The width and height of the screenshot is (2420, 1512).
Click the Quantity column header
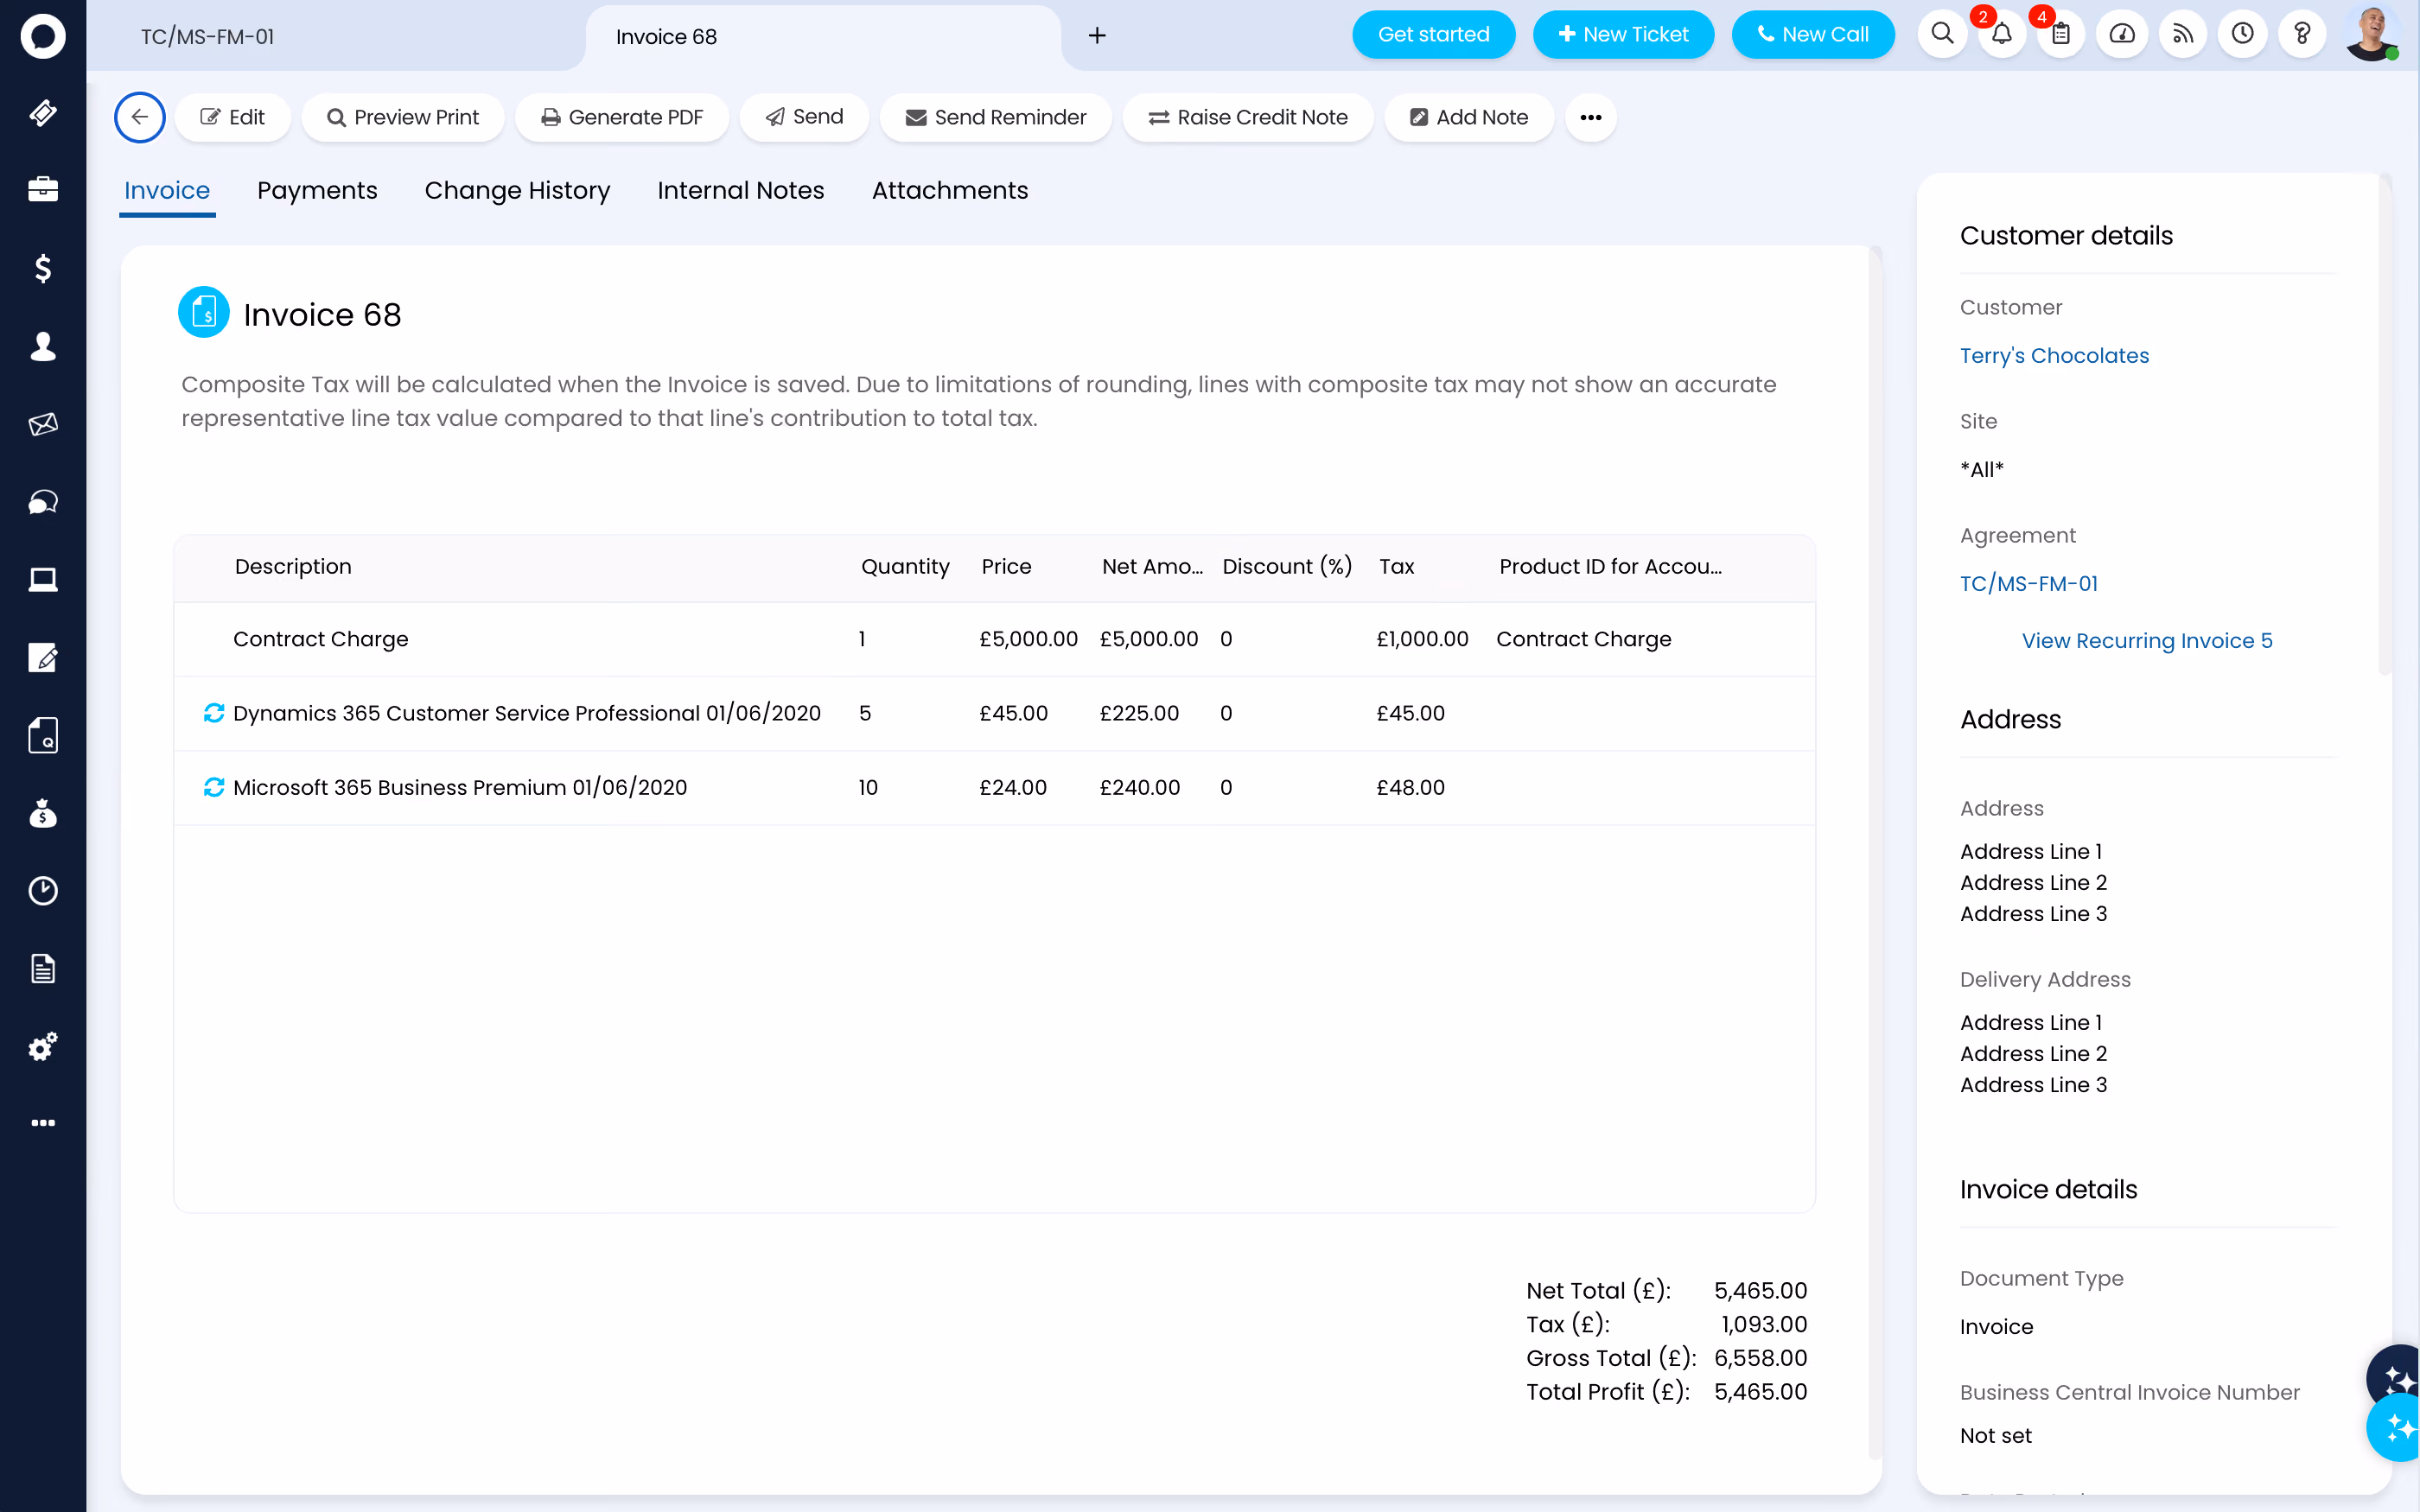click(905, 566)
